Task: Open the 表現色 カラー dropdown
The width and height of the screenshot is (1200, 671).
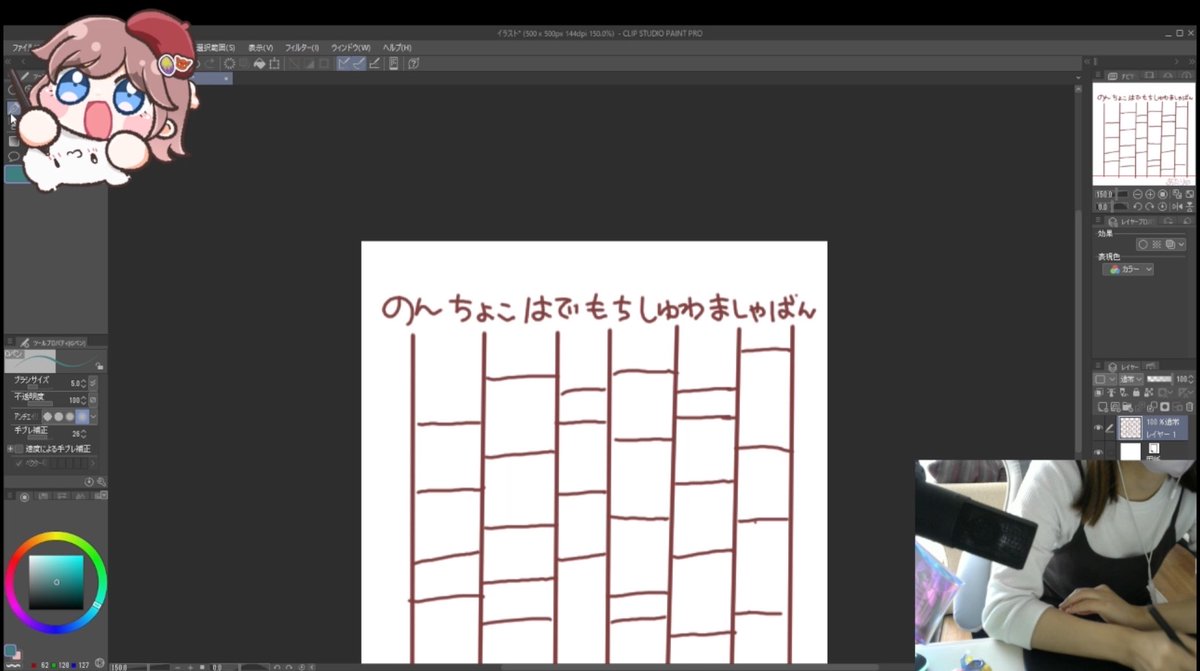Action: point(1128,269)
